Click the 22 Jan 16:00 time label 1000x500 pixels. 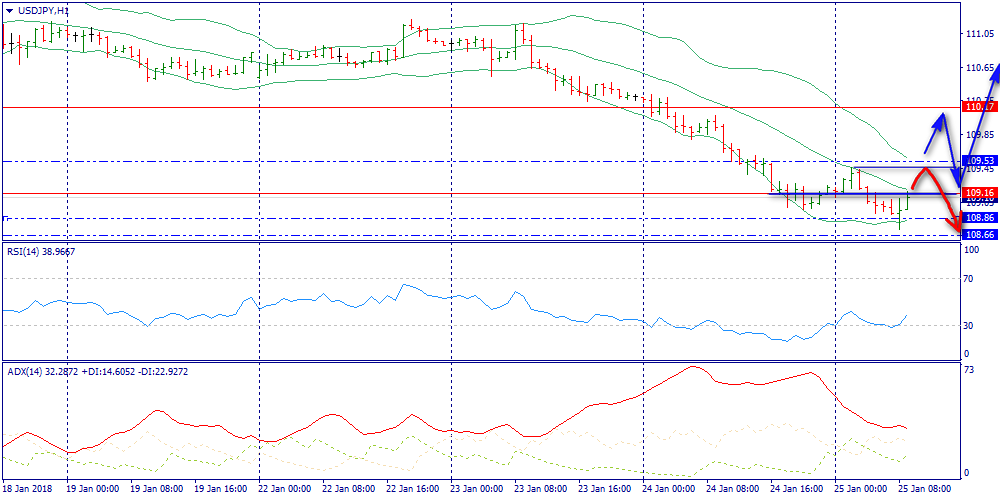pos(411,489)
